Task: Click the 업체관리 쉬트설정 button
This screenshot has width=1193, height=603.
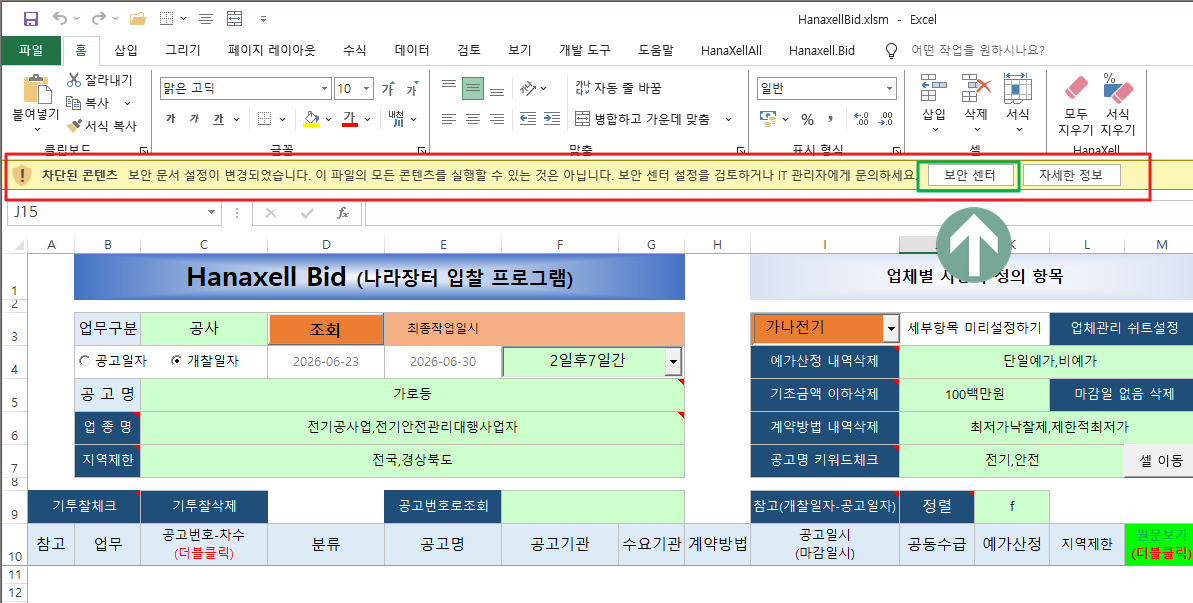Action: coord(1125,328)
